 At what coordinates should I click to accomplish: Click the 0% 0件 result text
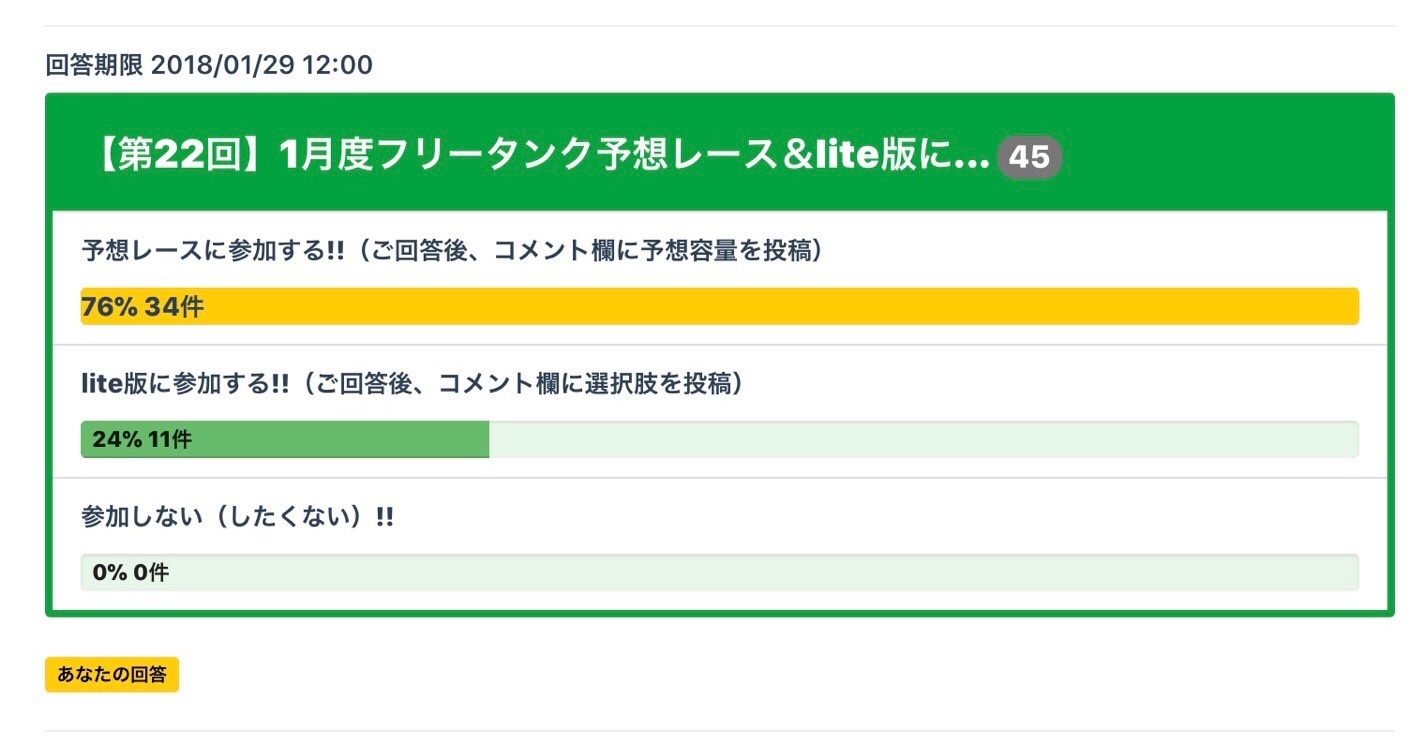click(x=130, y=573)
